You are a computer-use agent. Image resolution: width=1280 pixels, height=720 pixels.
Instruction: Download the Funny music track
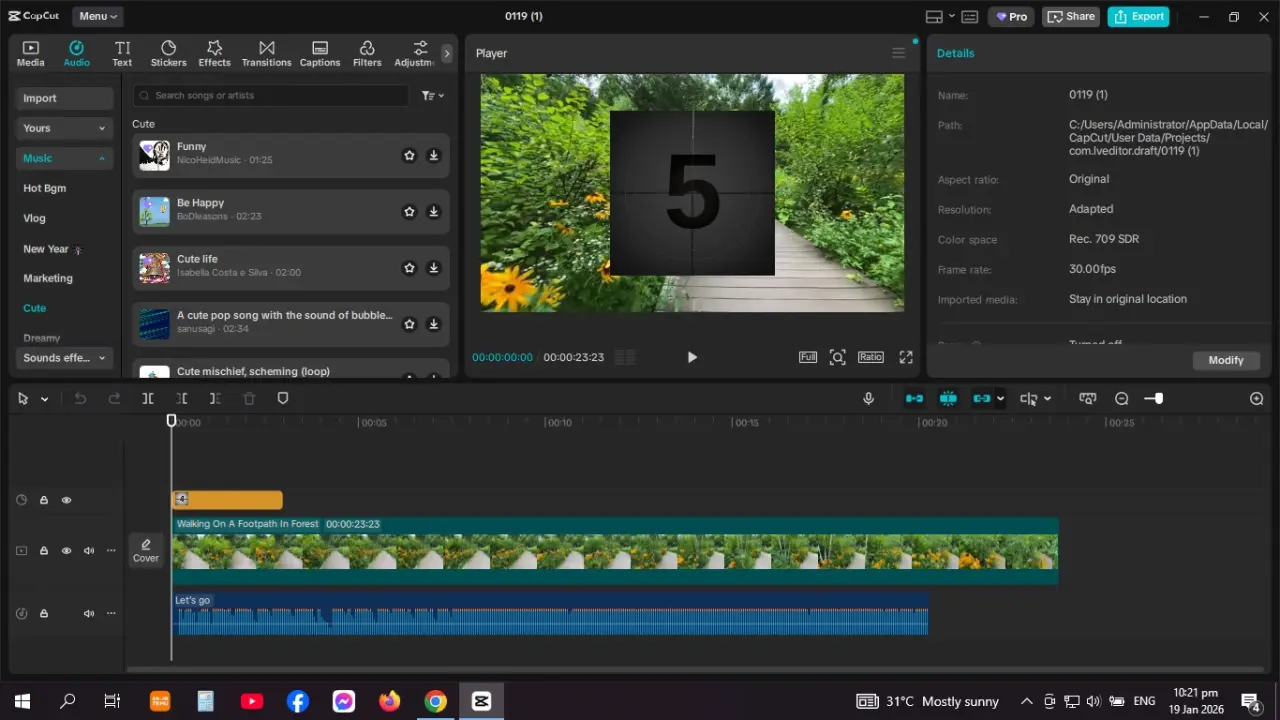click(x=433, y=155)
